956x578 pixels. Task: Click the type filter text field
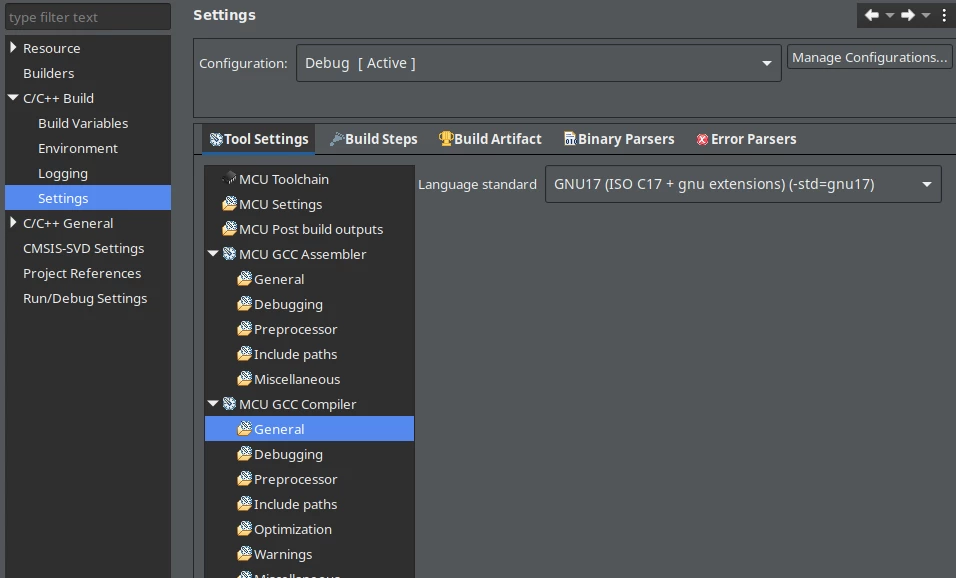[x=88, y=17]
